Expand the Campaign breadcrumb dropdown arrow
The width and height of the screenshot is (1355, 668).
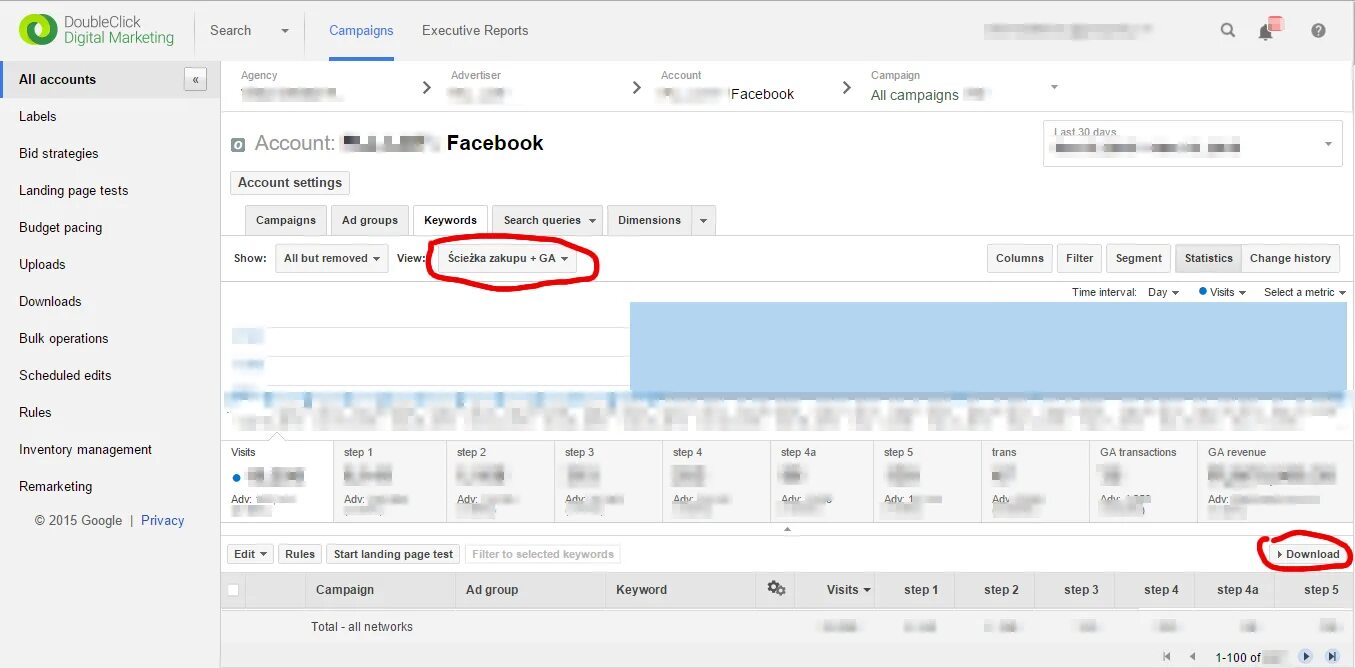tap(1054, 87)
